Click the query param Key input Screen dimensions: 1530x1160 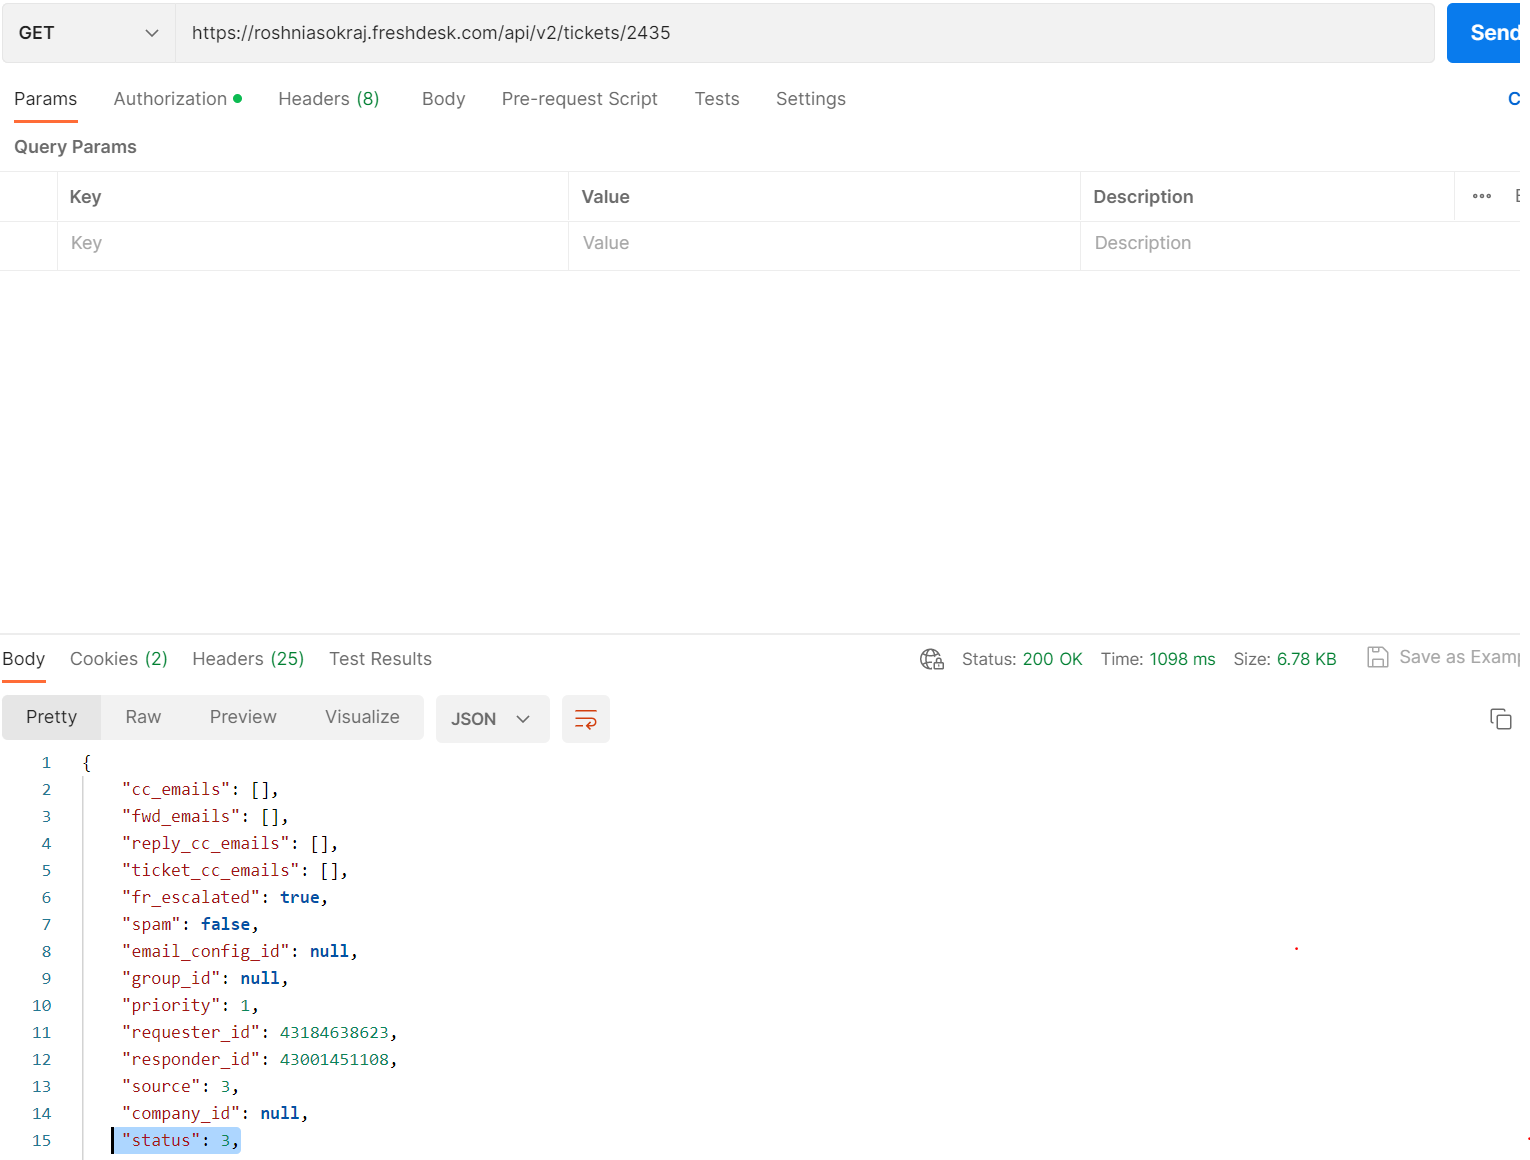point(313,244)
